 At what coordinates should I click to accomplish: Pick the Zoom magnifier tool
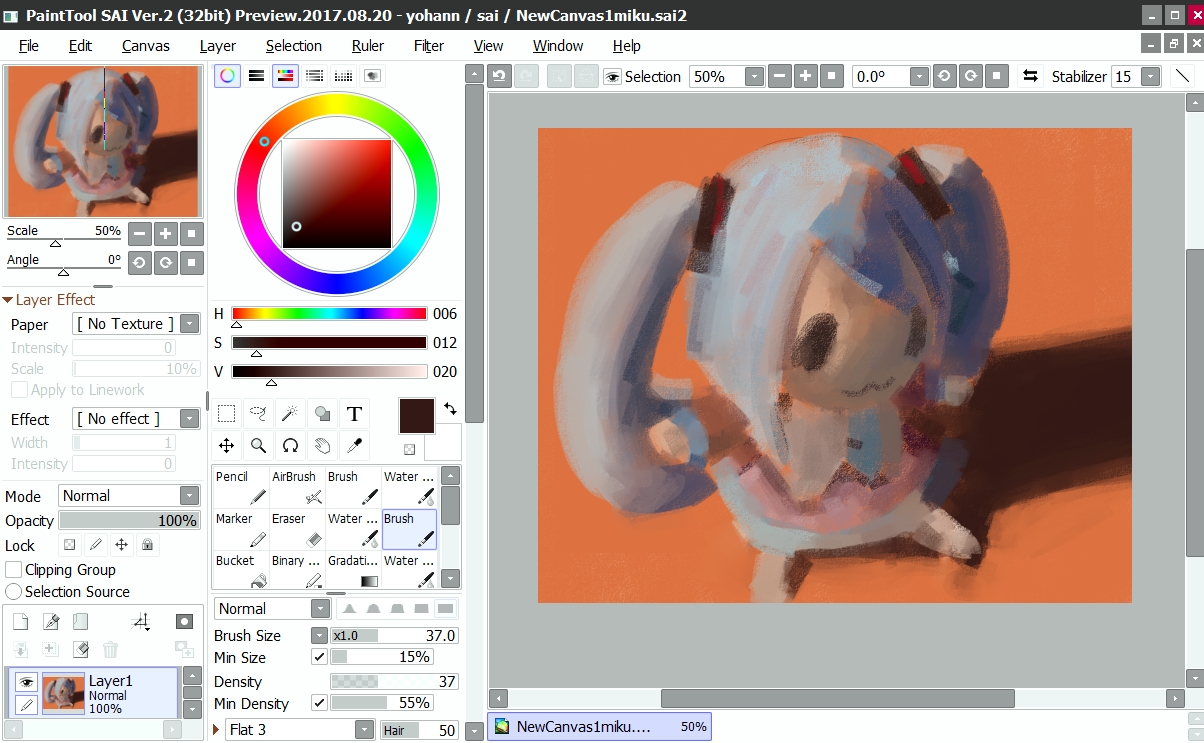(258, 445)
